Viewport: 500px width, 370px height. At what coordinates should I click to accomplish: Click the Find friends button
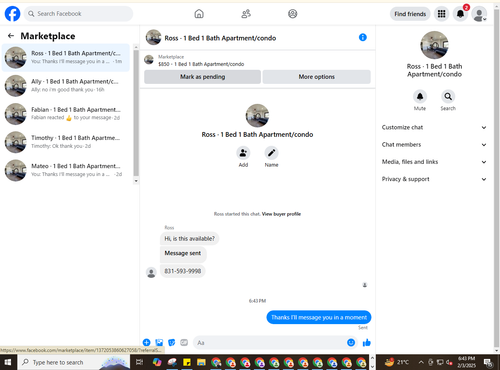[x=410, y=14]
